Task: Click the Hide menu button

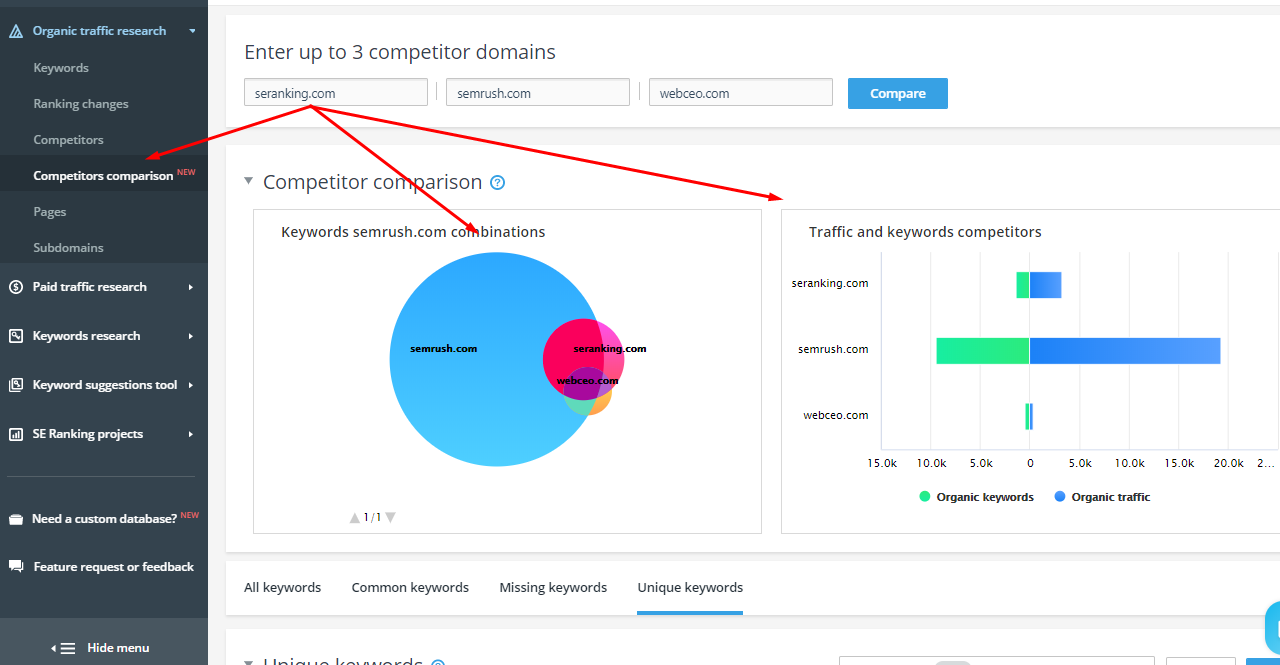Action: coord(104,648)
